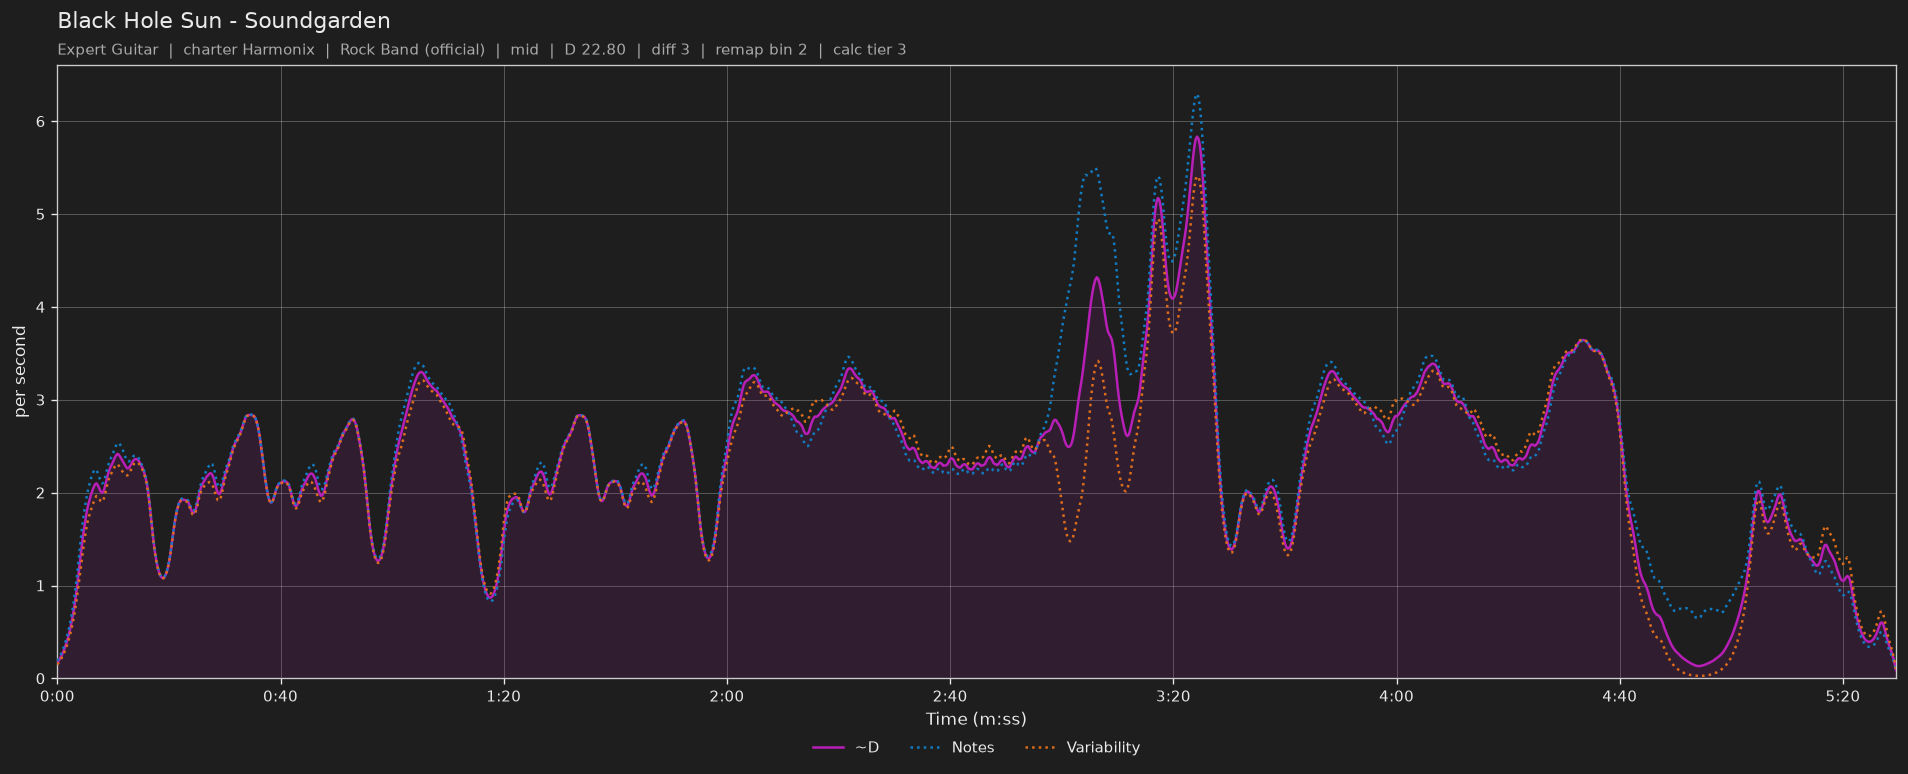Click the "D 22.80" difficulty value
This screenshot has width=1908, height=774.
click(x=595, y=50)
